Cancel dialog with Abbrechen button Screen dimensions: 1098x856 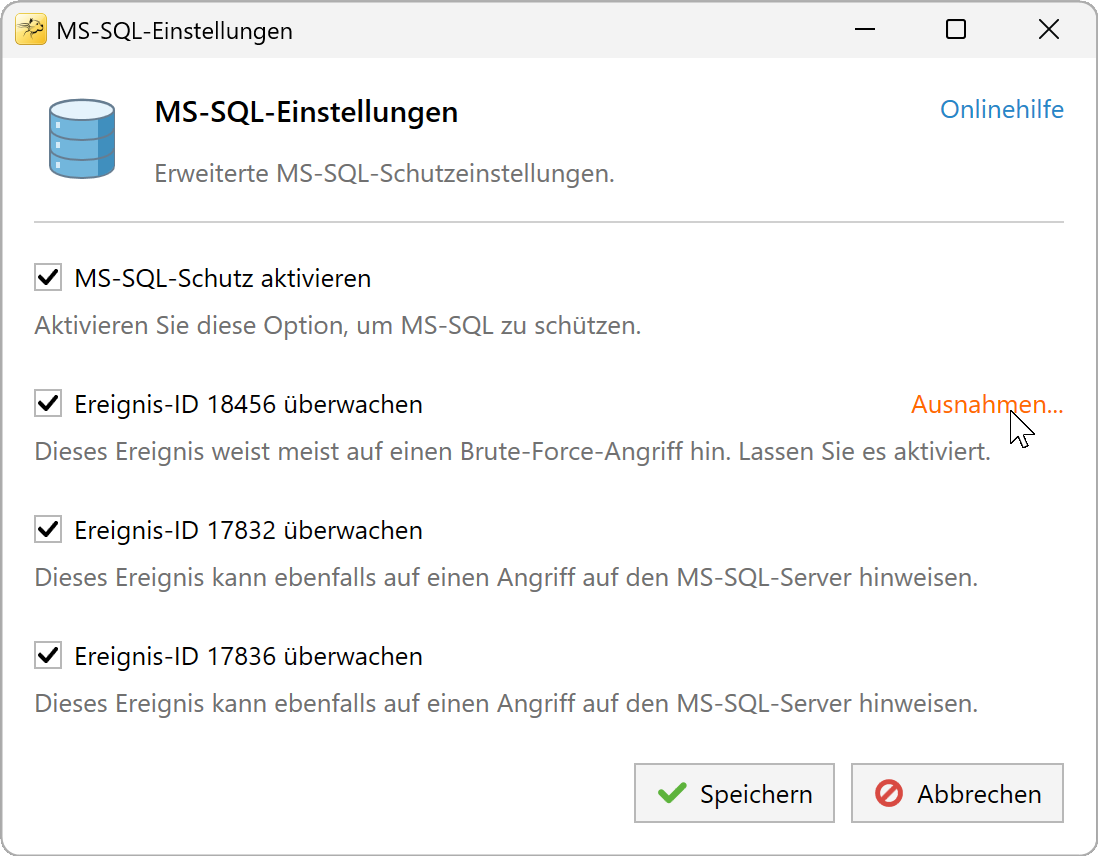(957, 793)
